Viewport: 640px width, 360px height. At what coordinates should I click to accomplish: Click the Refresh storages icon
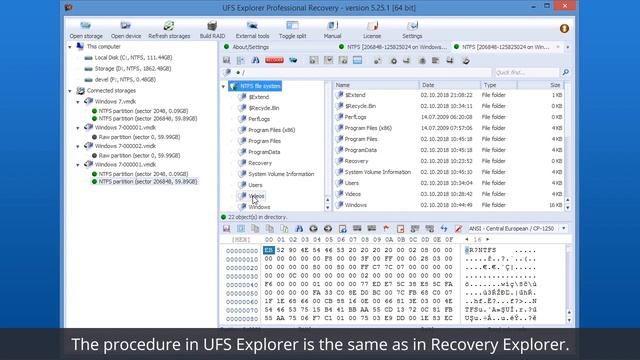click(x=169, y=26)
